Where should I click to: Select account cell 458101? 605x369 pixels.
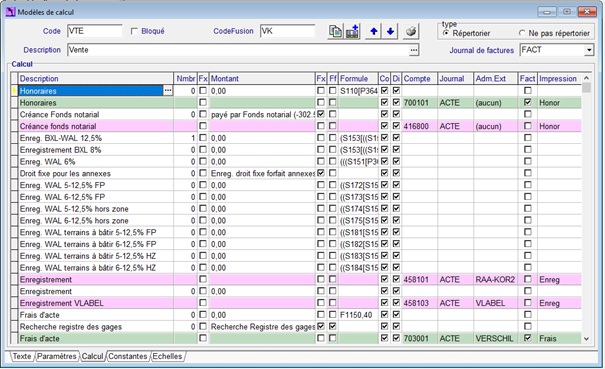tap(419, 279)
